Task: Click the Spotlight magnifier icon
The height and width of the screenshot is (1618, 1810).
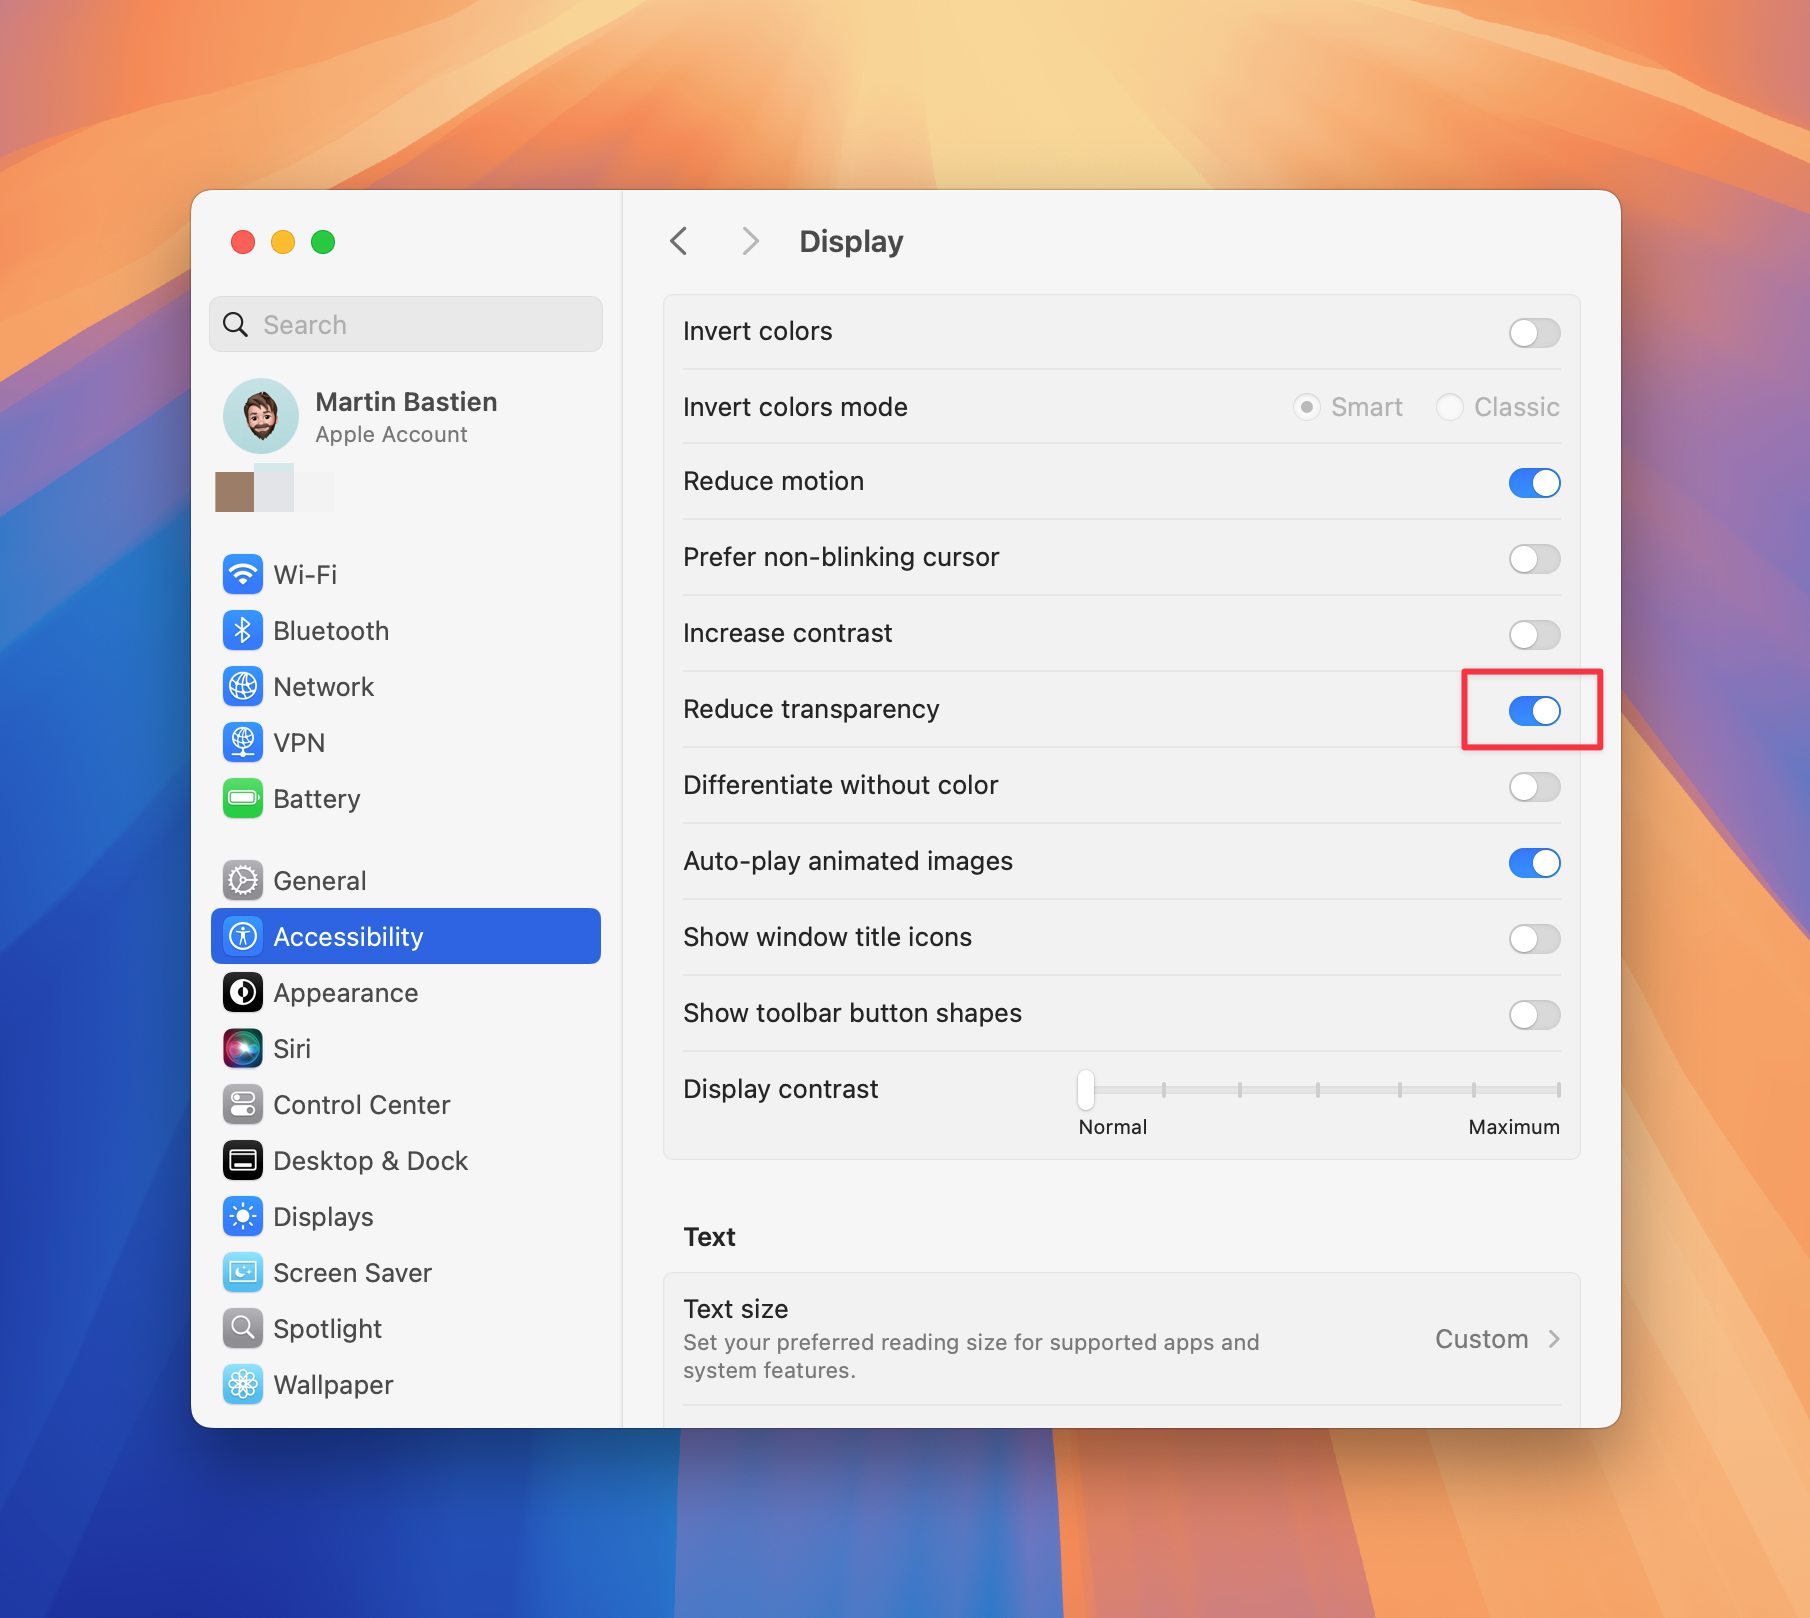Action: click(x=243, y=1328)
